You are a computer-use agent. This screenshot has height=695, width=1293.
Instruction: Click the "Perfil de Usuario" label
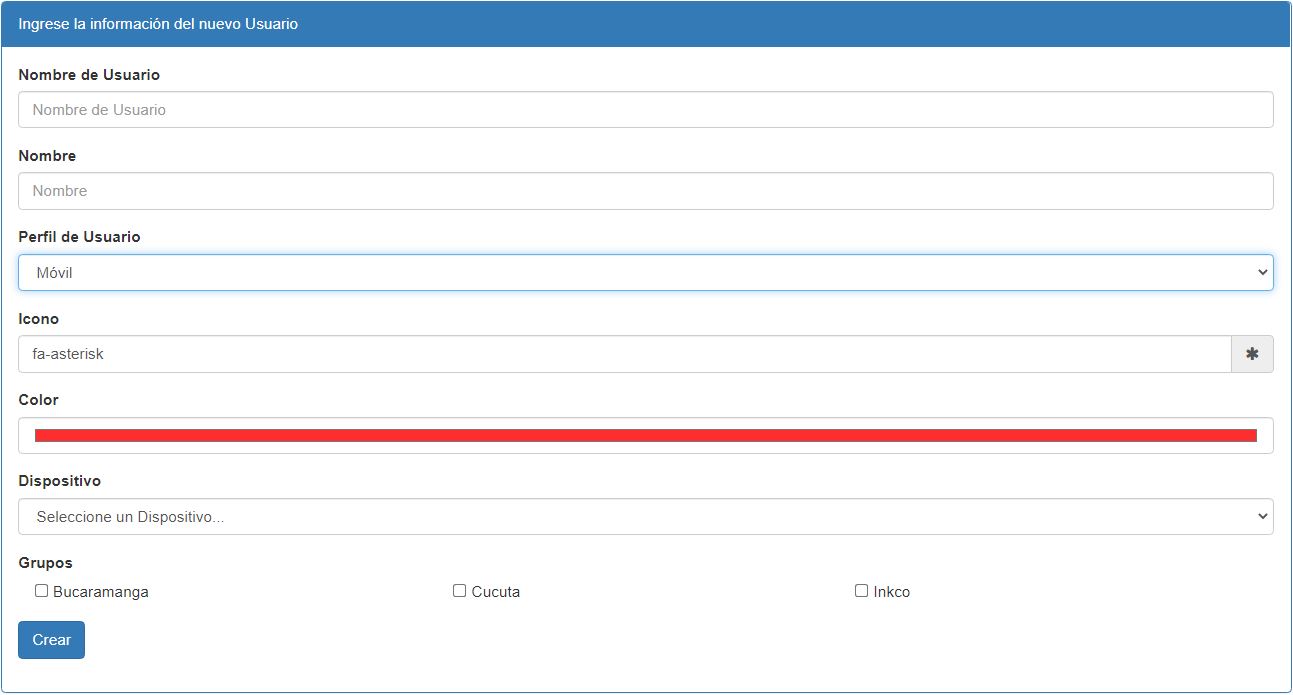coord(79,237)
